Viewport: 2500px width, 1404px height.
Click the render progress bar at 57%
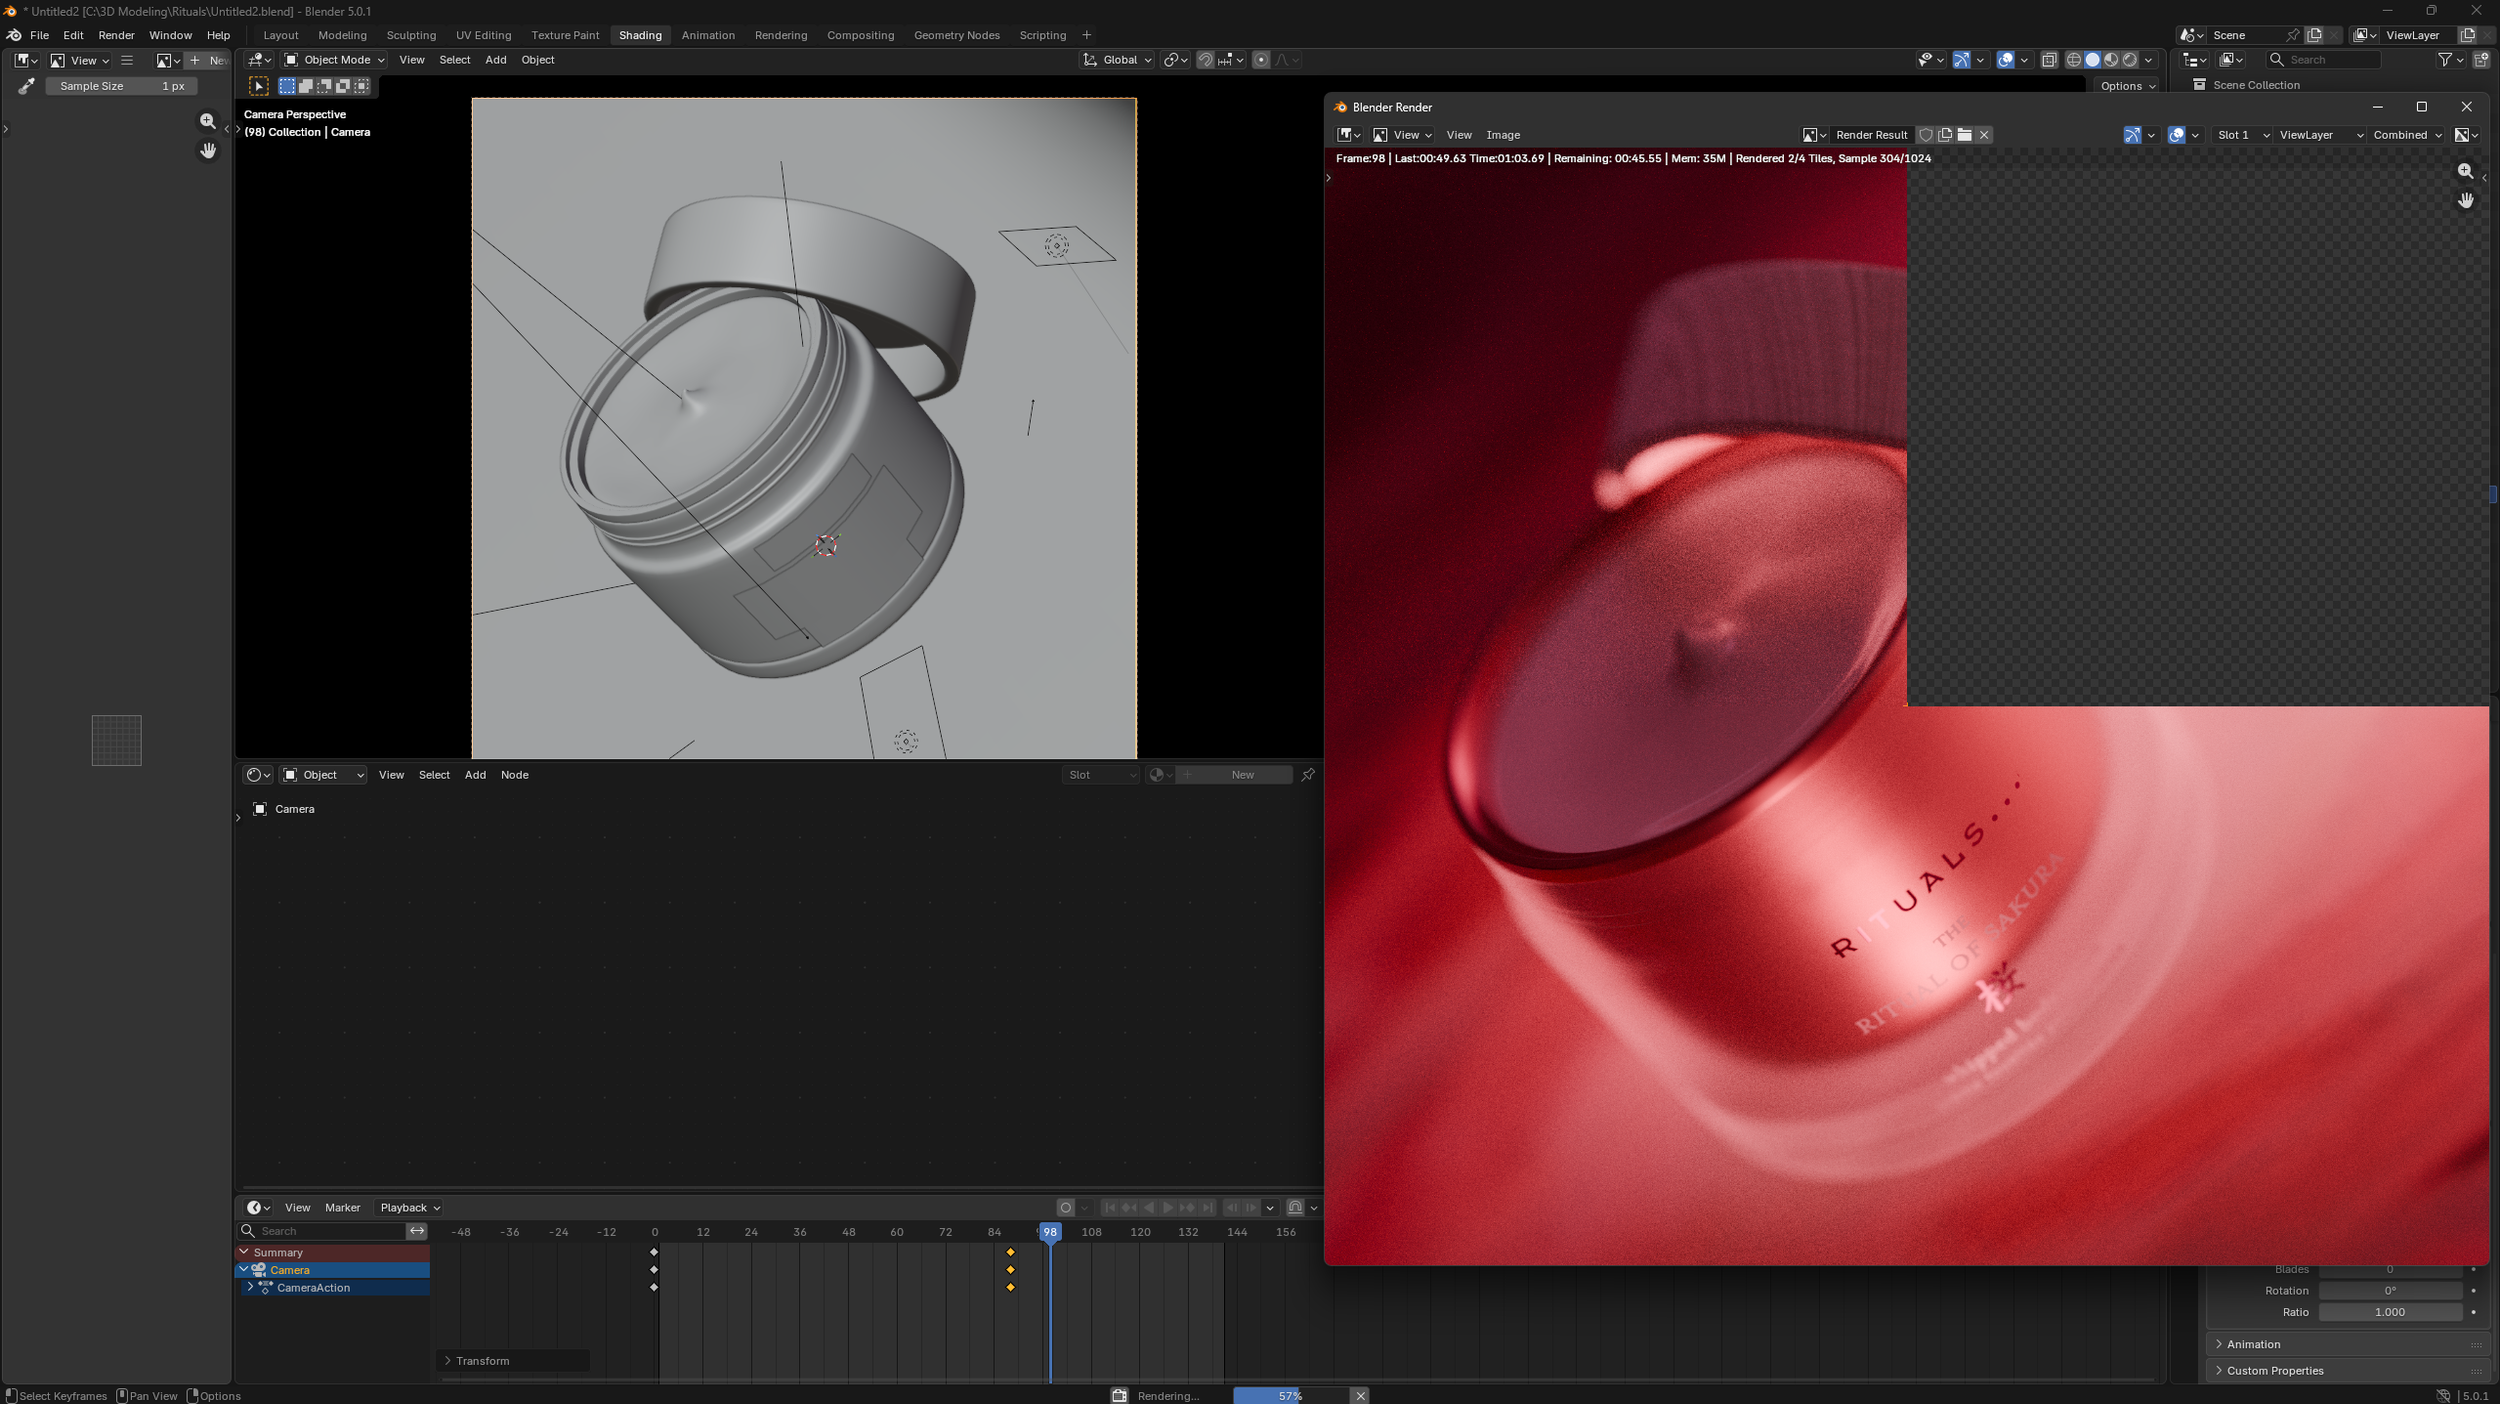point(1290,1396)
